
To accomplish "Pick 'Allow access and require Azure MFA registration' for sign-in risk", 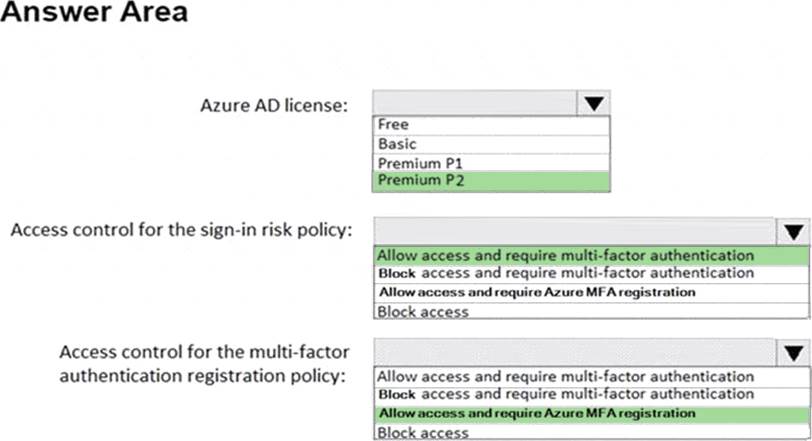I will coord(565,292).
